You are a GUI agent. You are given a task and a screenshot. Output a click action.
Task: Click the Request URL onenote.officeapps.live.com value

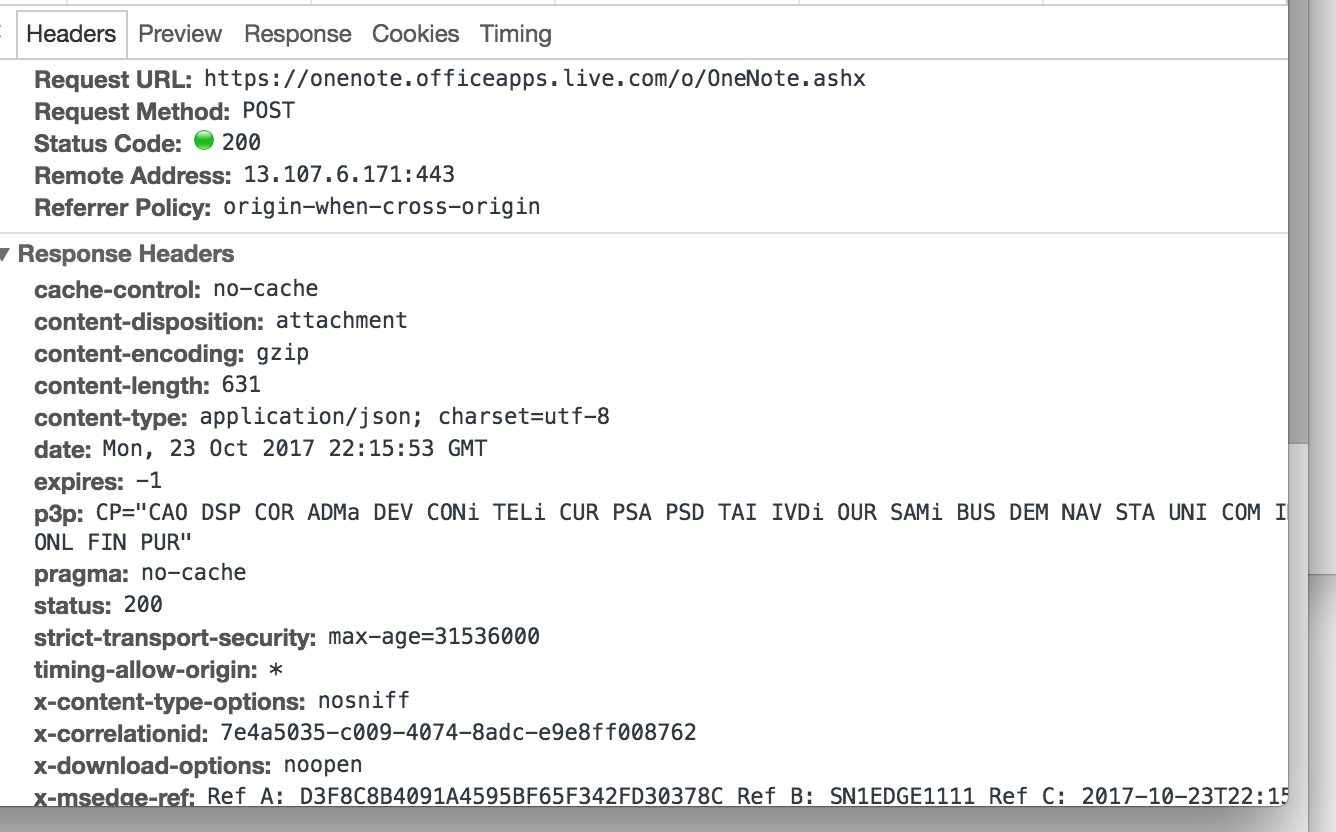coord(534,78)
